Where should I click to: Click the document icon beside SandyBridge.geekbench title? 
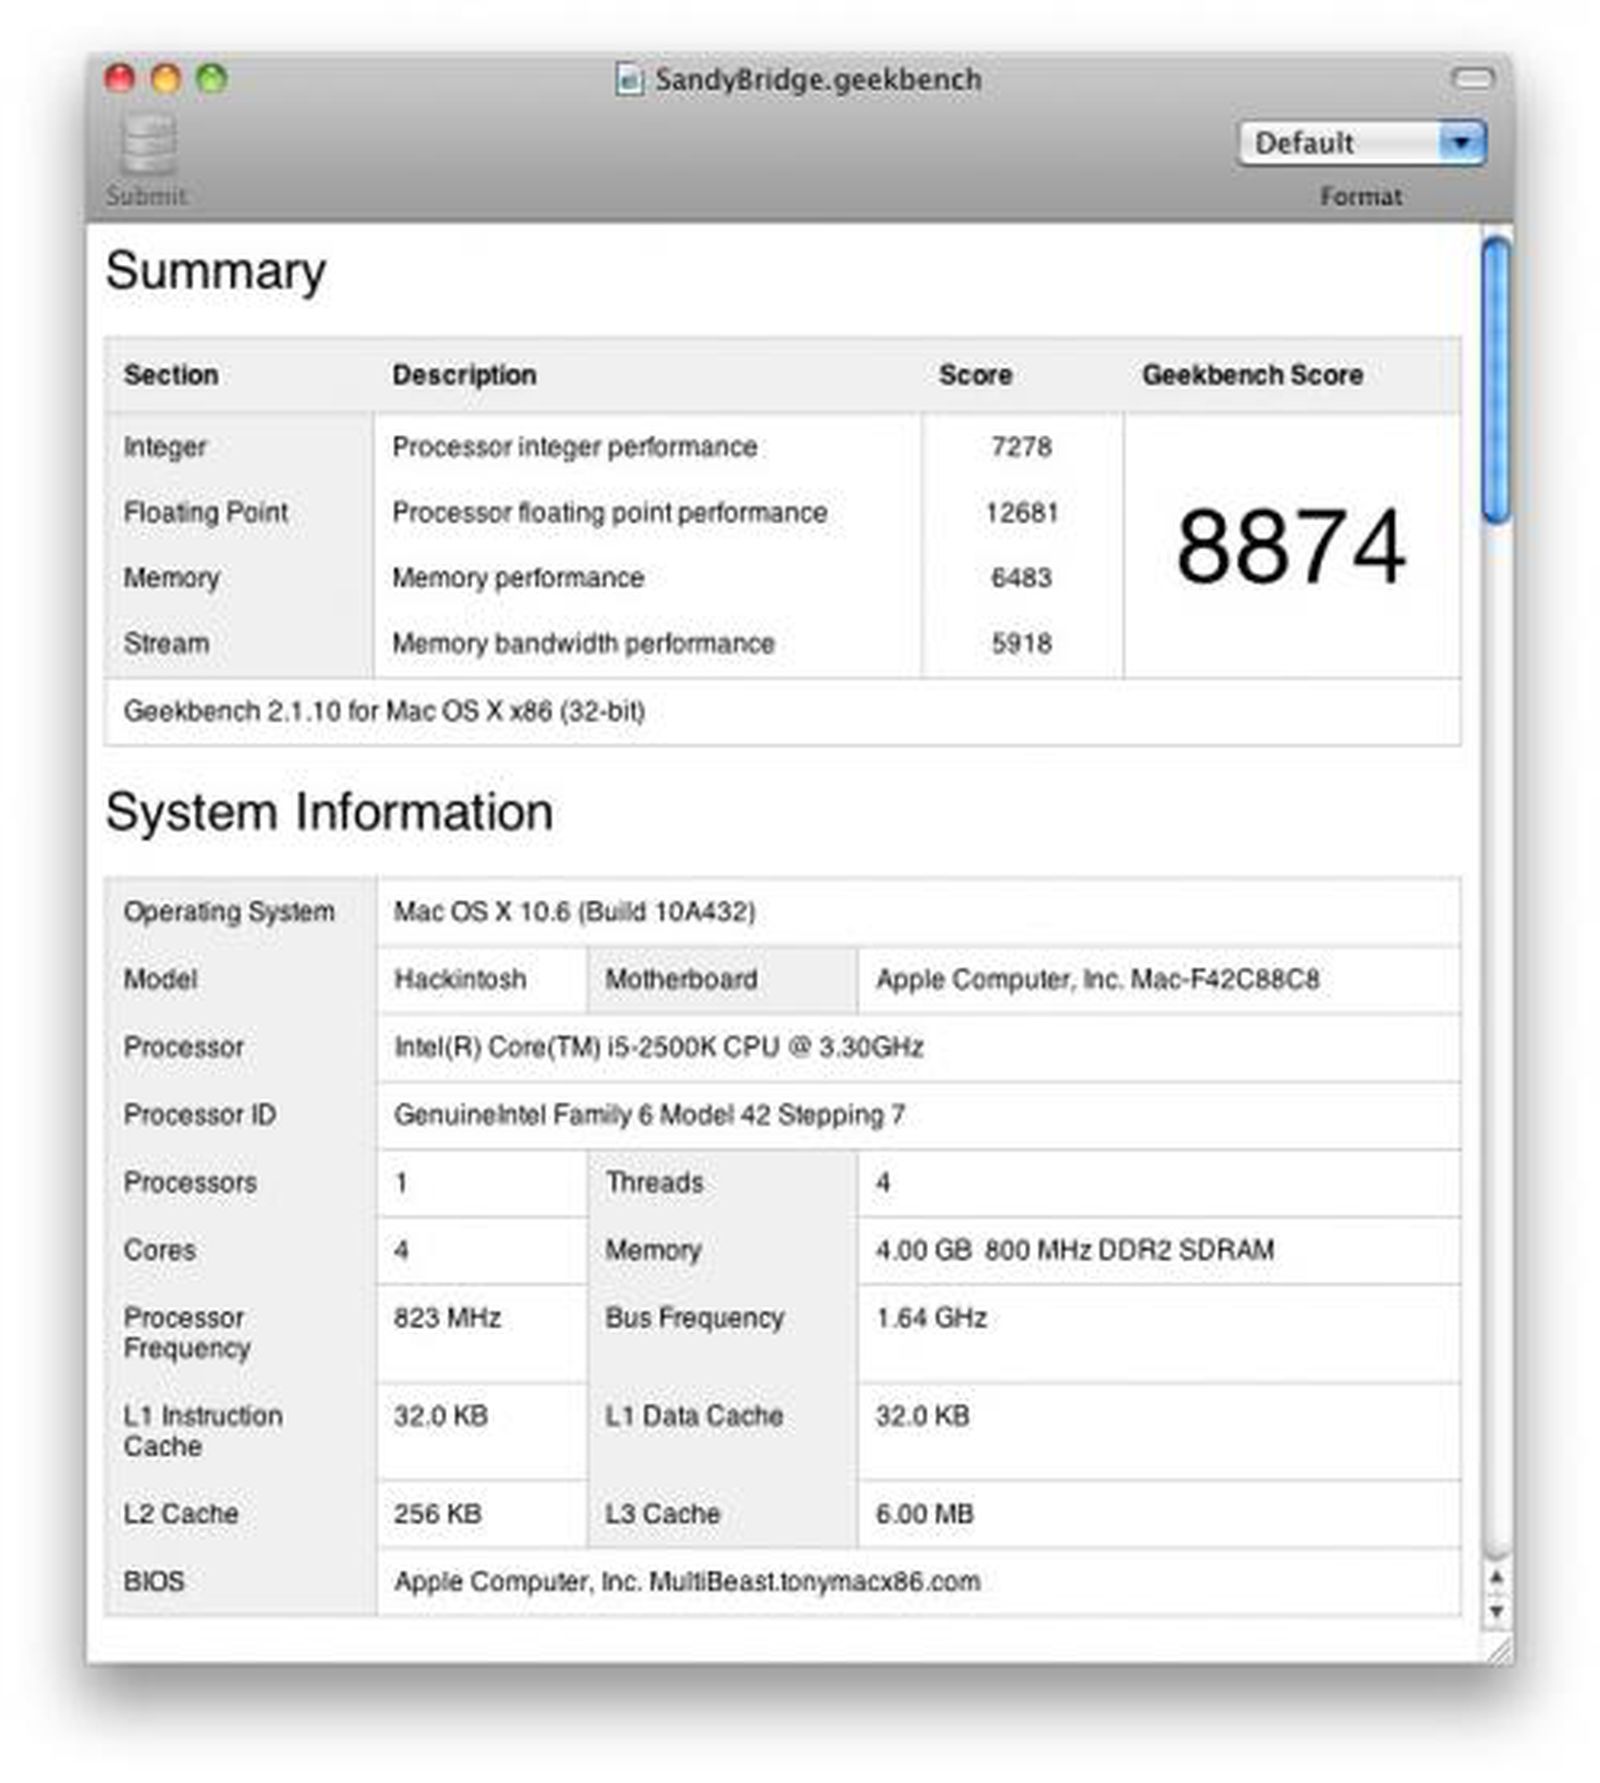coord(629,79)
